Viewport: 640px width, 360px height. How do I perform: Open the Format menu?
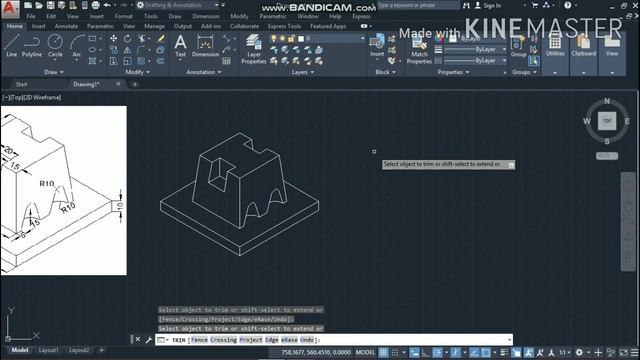tap(124, 16)
